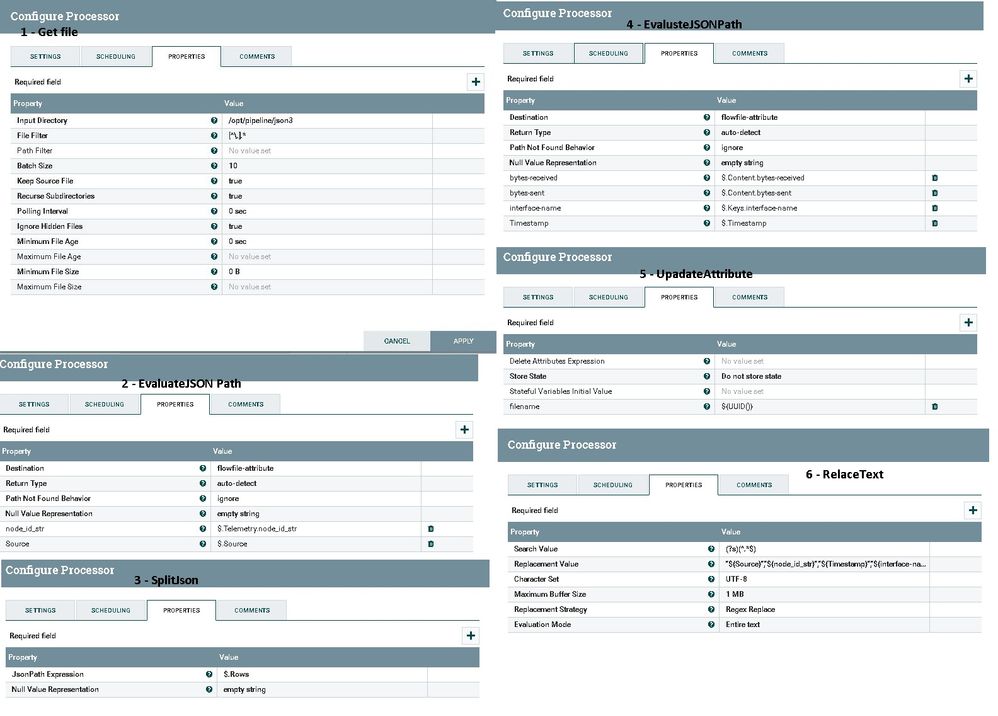The width and height of the screenshot is (998, 716).
Task: Open help icon for Replacement Strategy
Action: (x=711, y=609)
